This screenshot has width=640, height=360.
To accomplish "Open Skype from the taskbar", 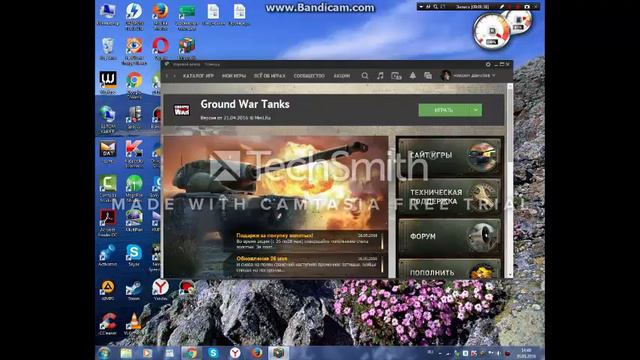I will tap(213, 353).
